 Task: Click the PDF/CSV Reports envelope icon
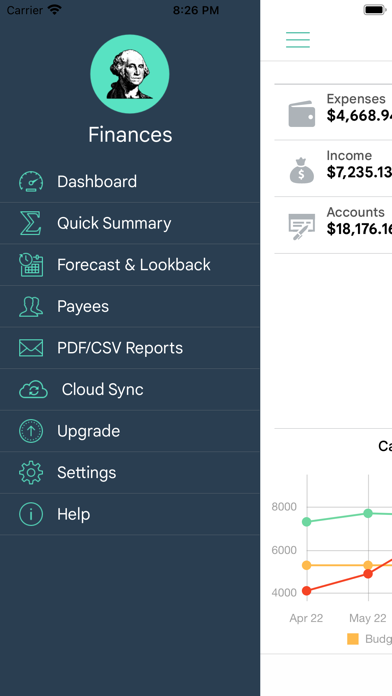31,348
